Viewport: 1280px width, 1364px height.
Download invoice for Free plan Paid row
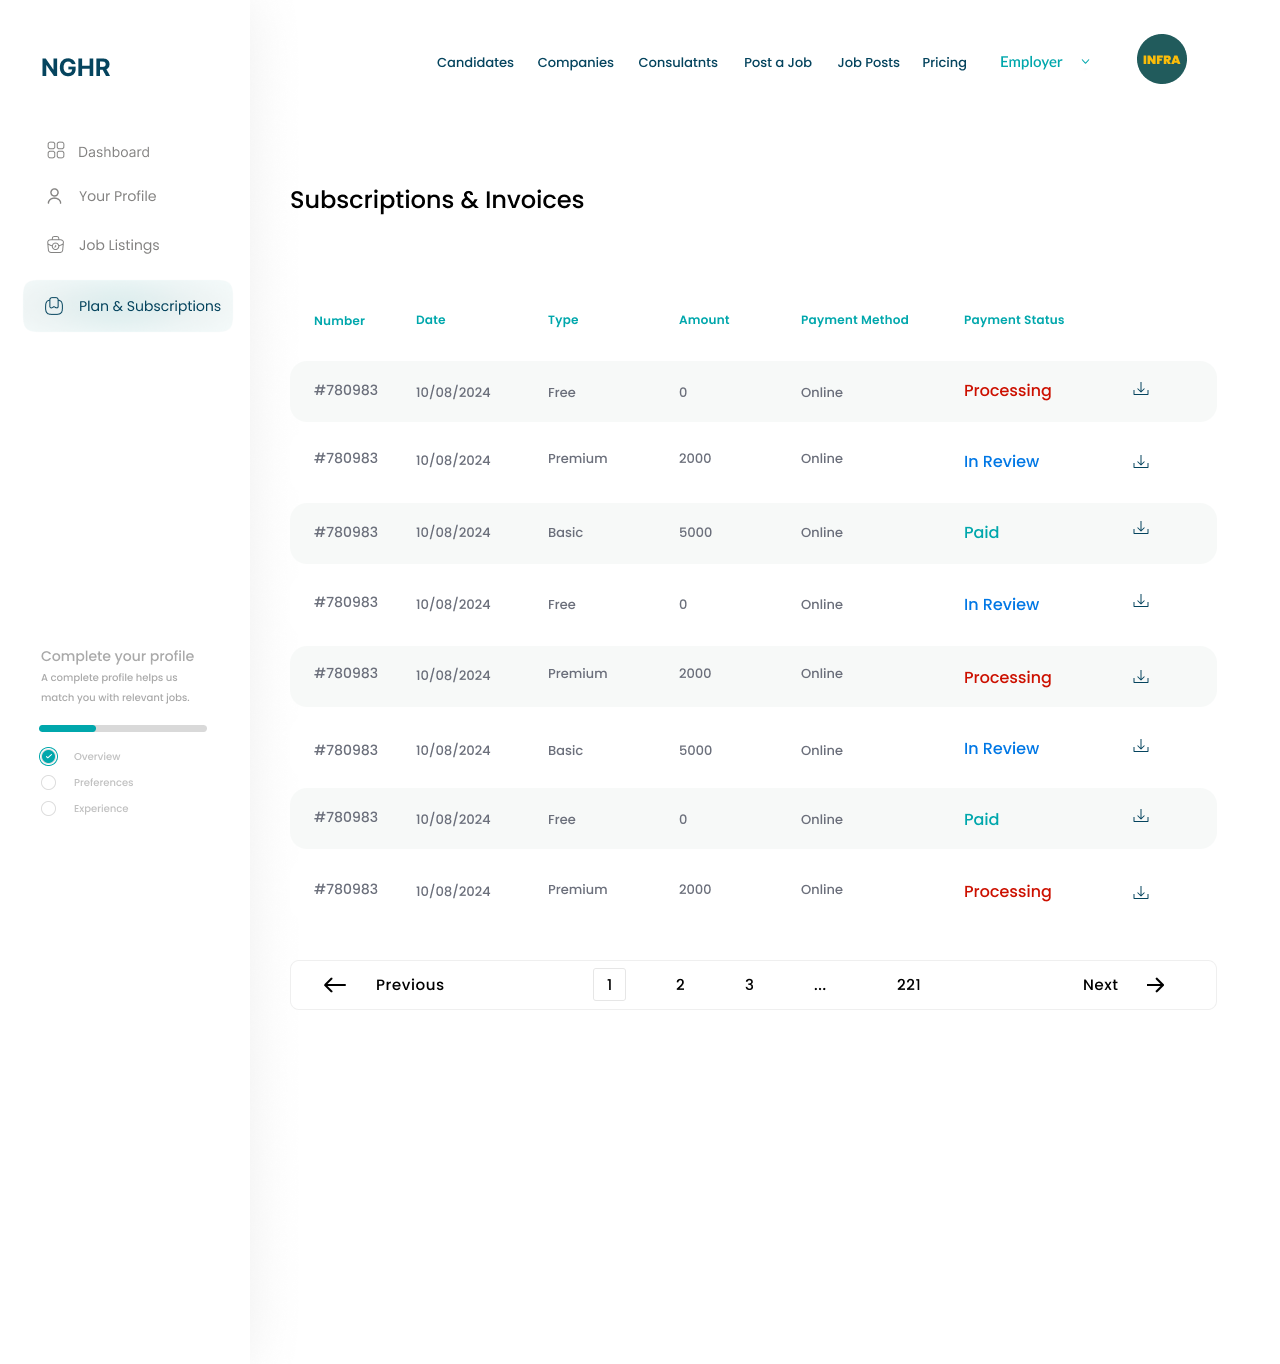1141,815
